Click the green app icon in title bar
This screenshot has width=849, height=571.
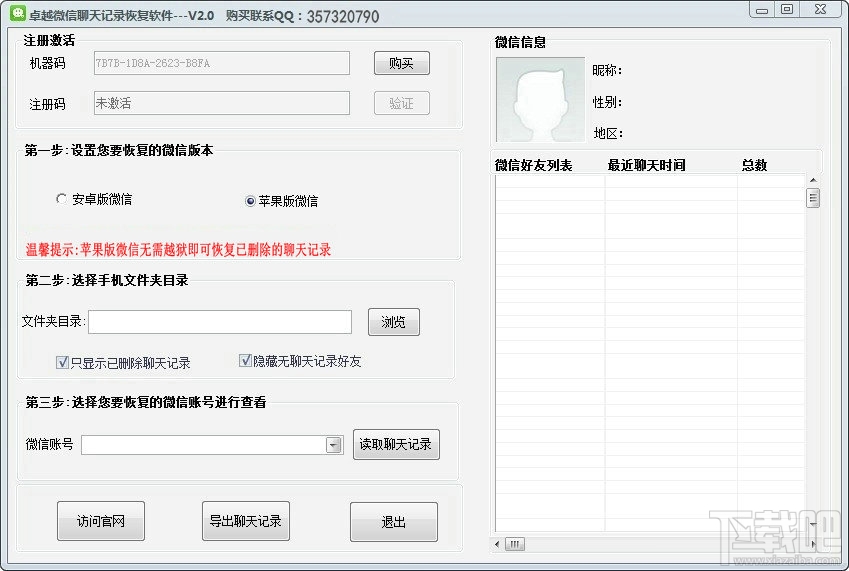pyautogui.click(x=18, y=13)
